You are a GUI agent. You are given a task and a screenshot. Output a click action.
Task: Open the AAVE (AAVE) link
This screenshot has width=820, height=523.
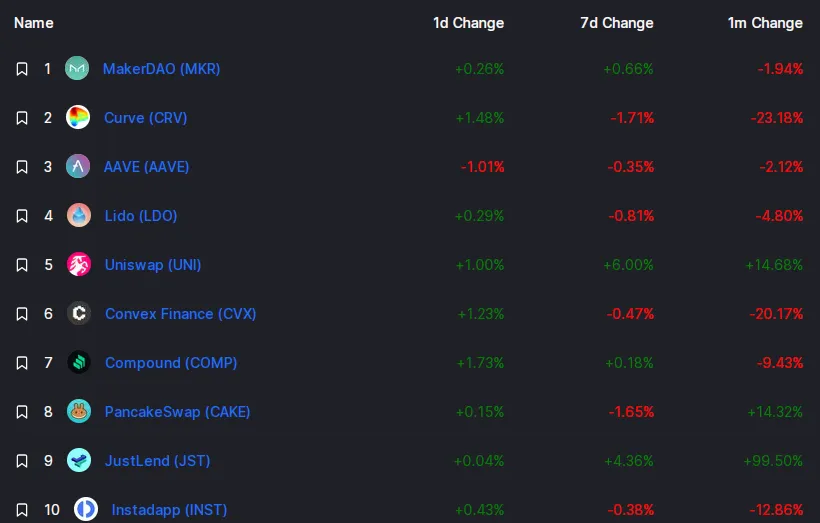tap(146, 167)
